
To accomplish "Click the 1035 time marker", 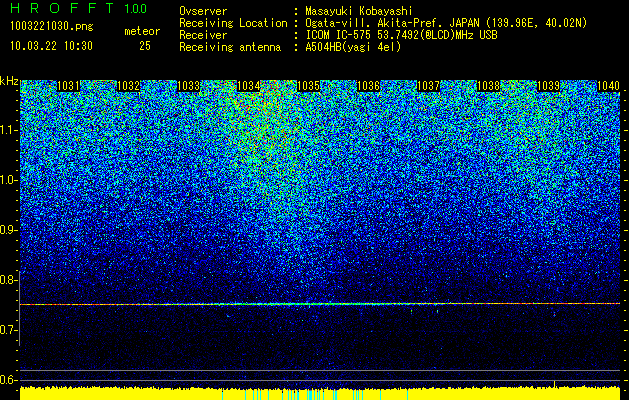I will coord(308,86).
